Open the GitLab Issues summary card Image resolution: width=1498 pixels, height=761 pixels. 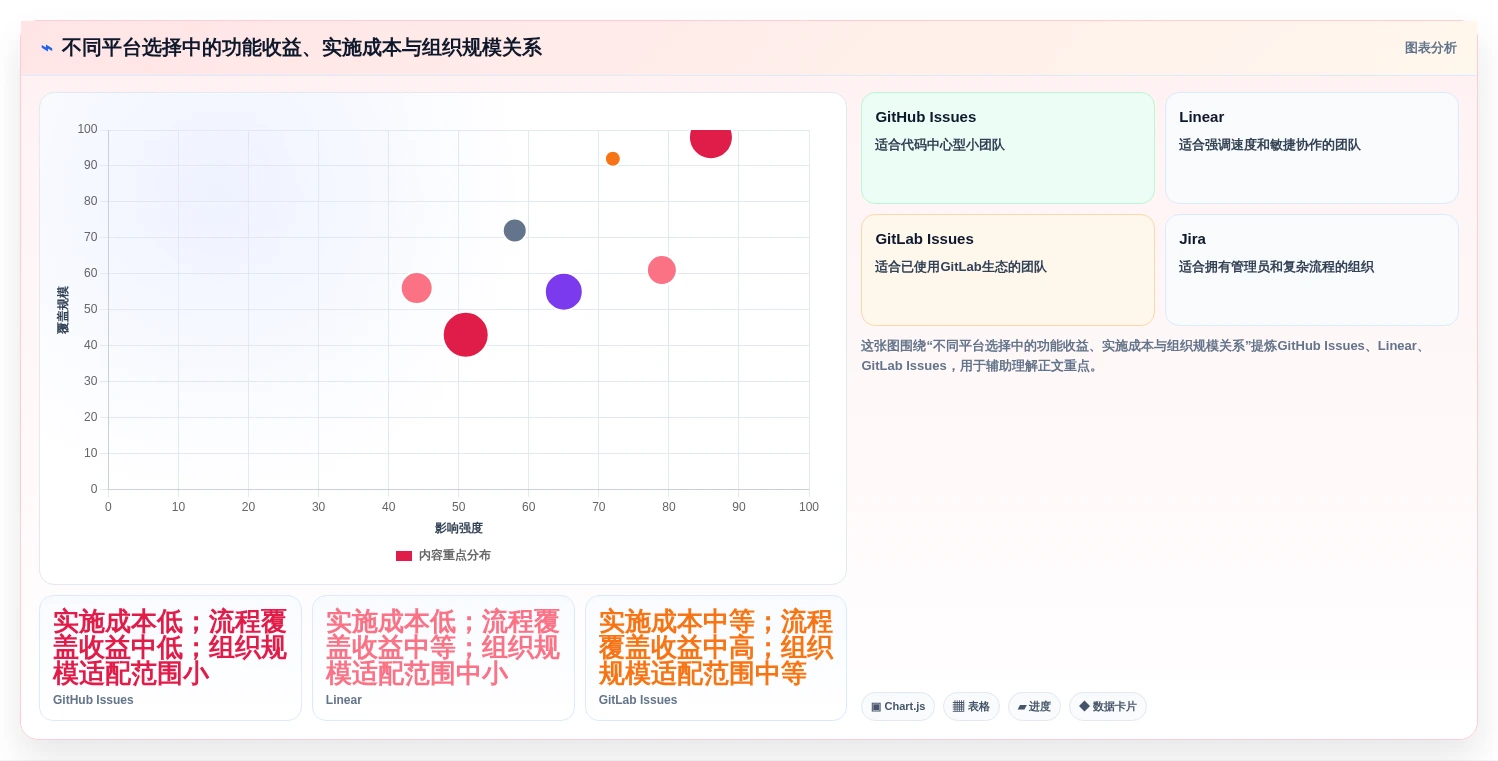tap(1007, 270)
